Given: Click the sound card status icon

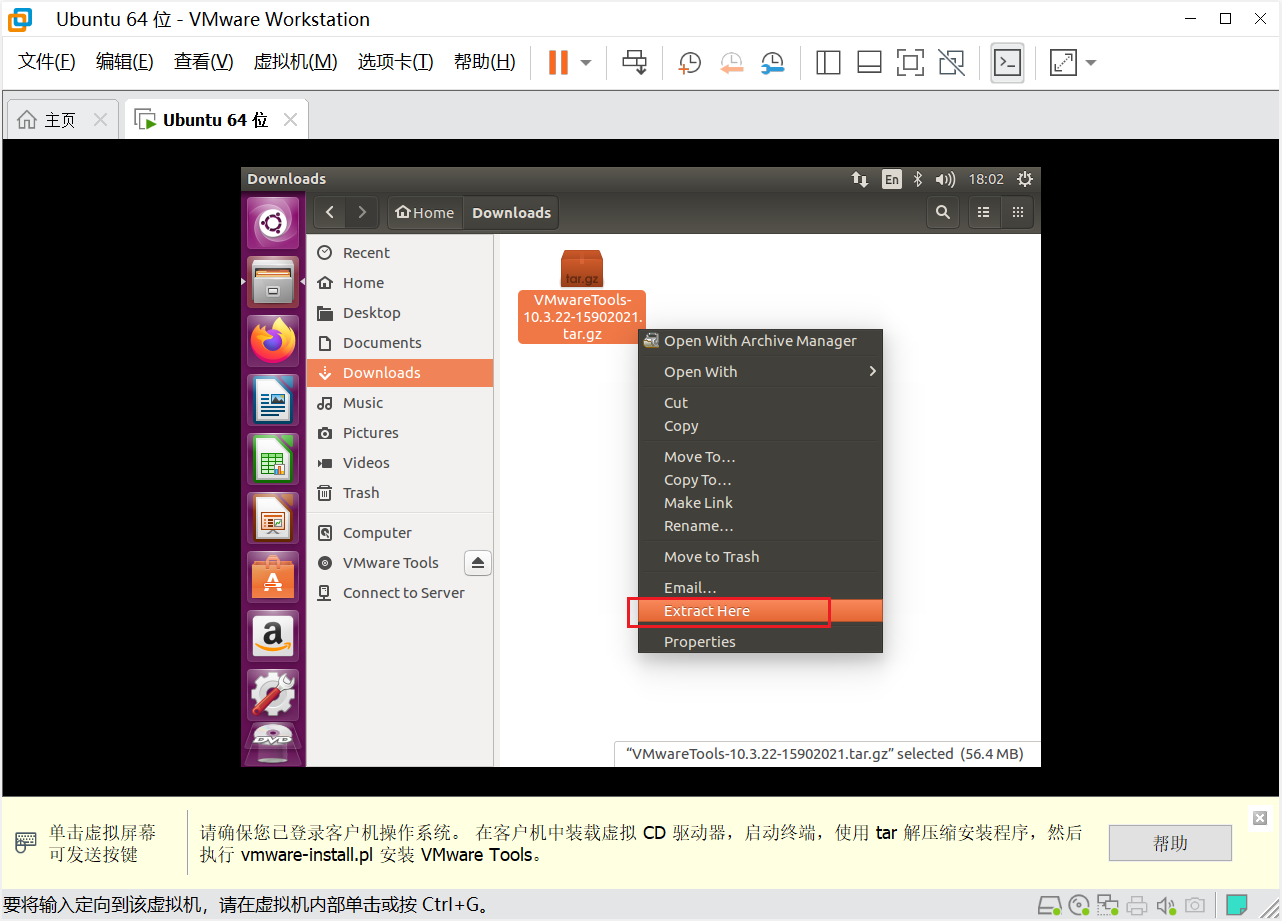Looking at the screenshot, I should (x=1166, y=907).
